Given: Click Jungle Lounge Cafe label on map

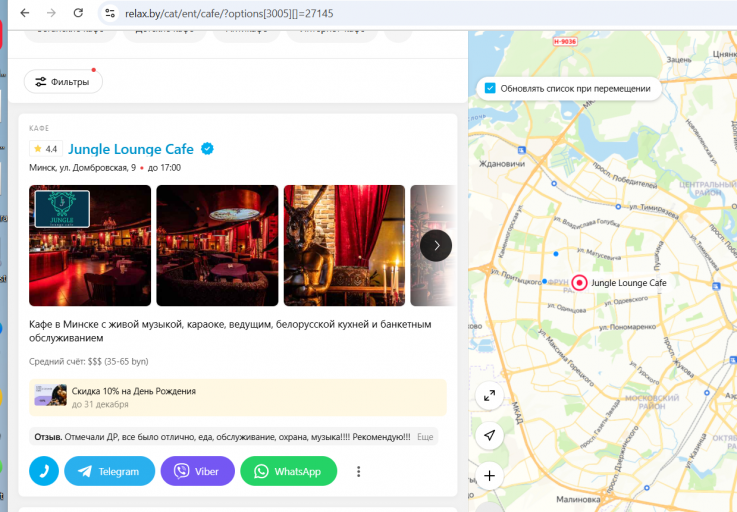Looking at the screenshot, I should [x=628, y=283].
